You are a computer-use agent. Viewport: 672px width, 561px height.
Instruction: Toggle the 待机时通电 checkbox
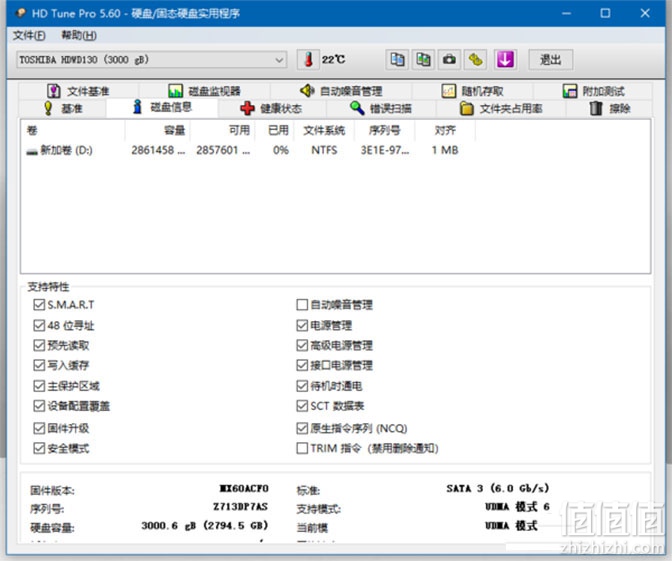pyautogui.click(x=302, y=386)
